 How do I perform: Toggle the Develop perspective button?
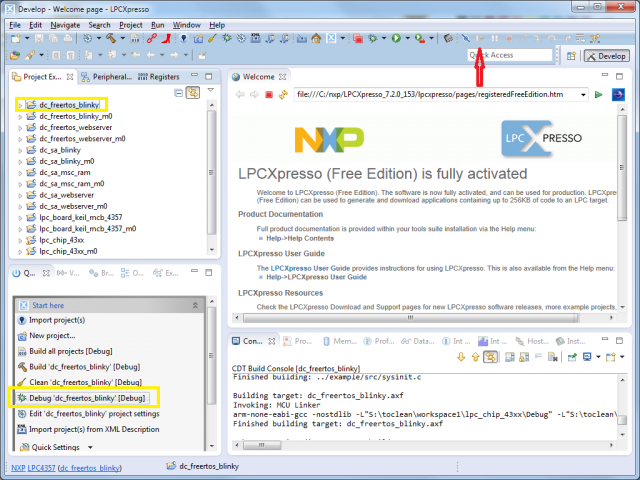pyautogui.click(x=607, y=56)
